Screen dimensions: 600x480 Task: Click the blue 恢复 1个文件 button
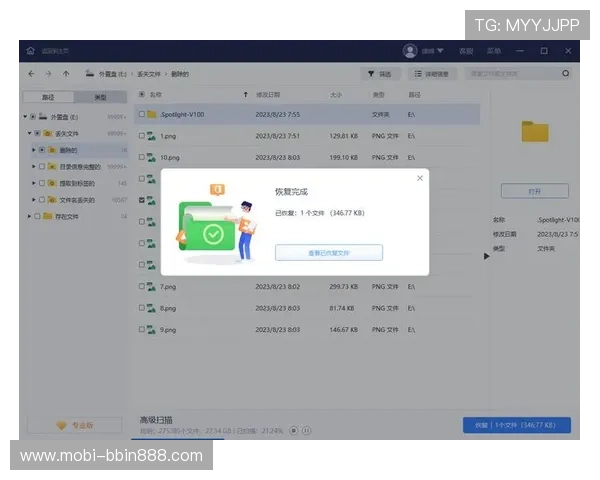click(x=517, y=425)
